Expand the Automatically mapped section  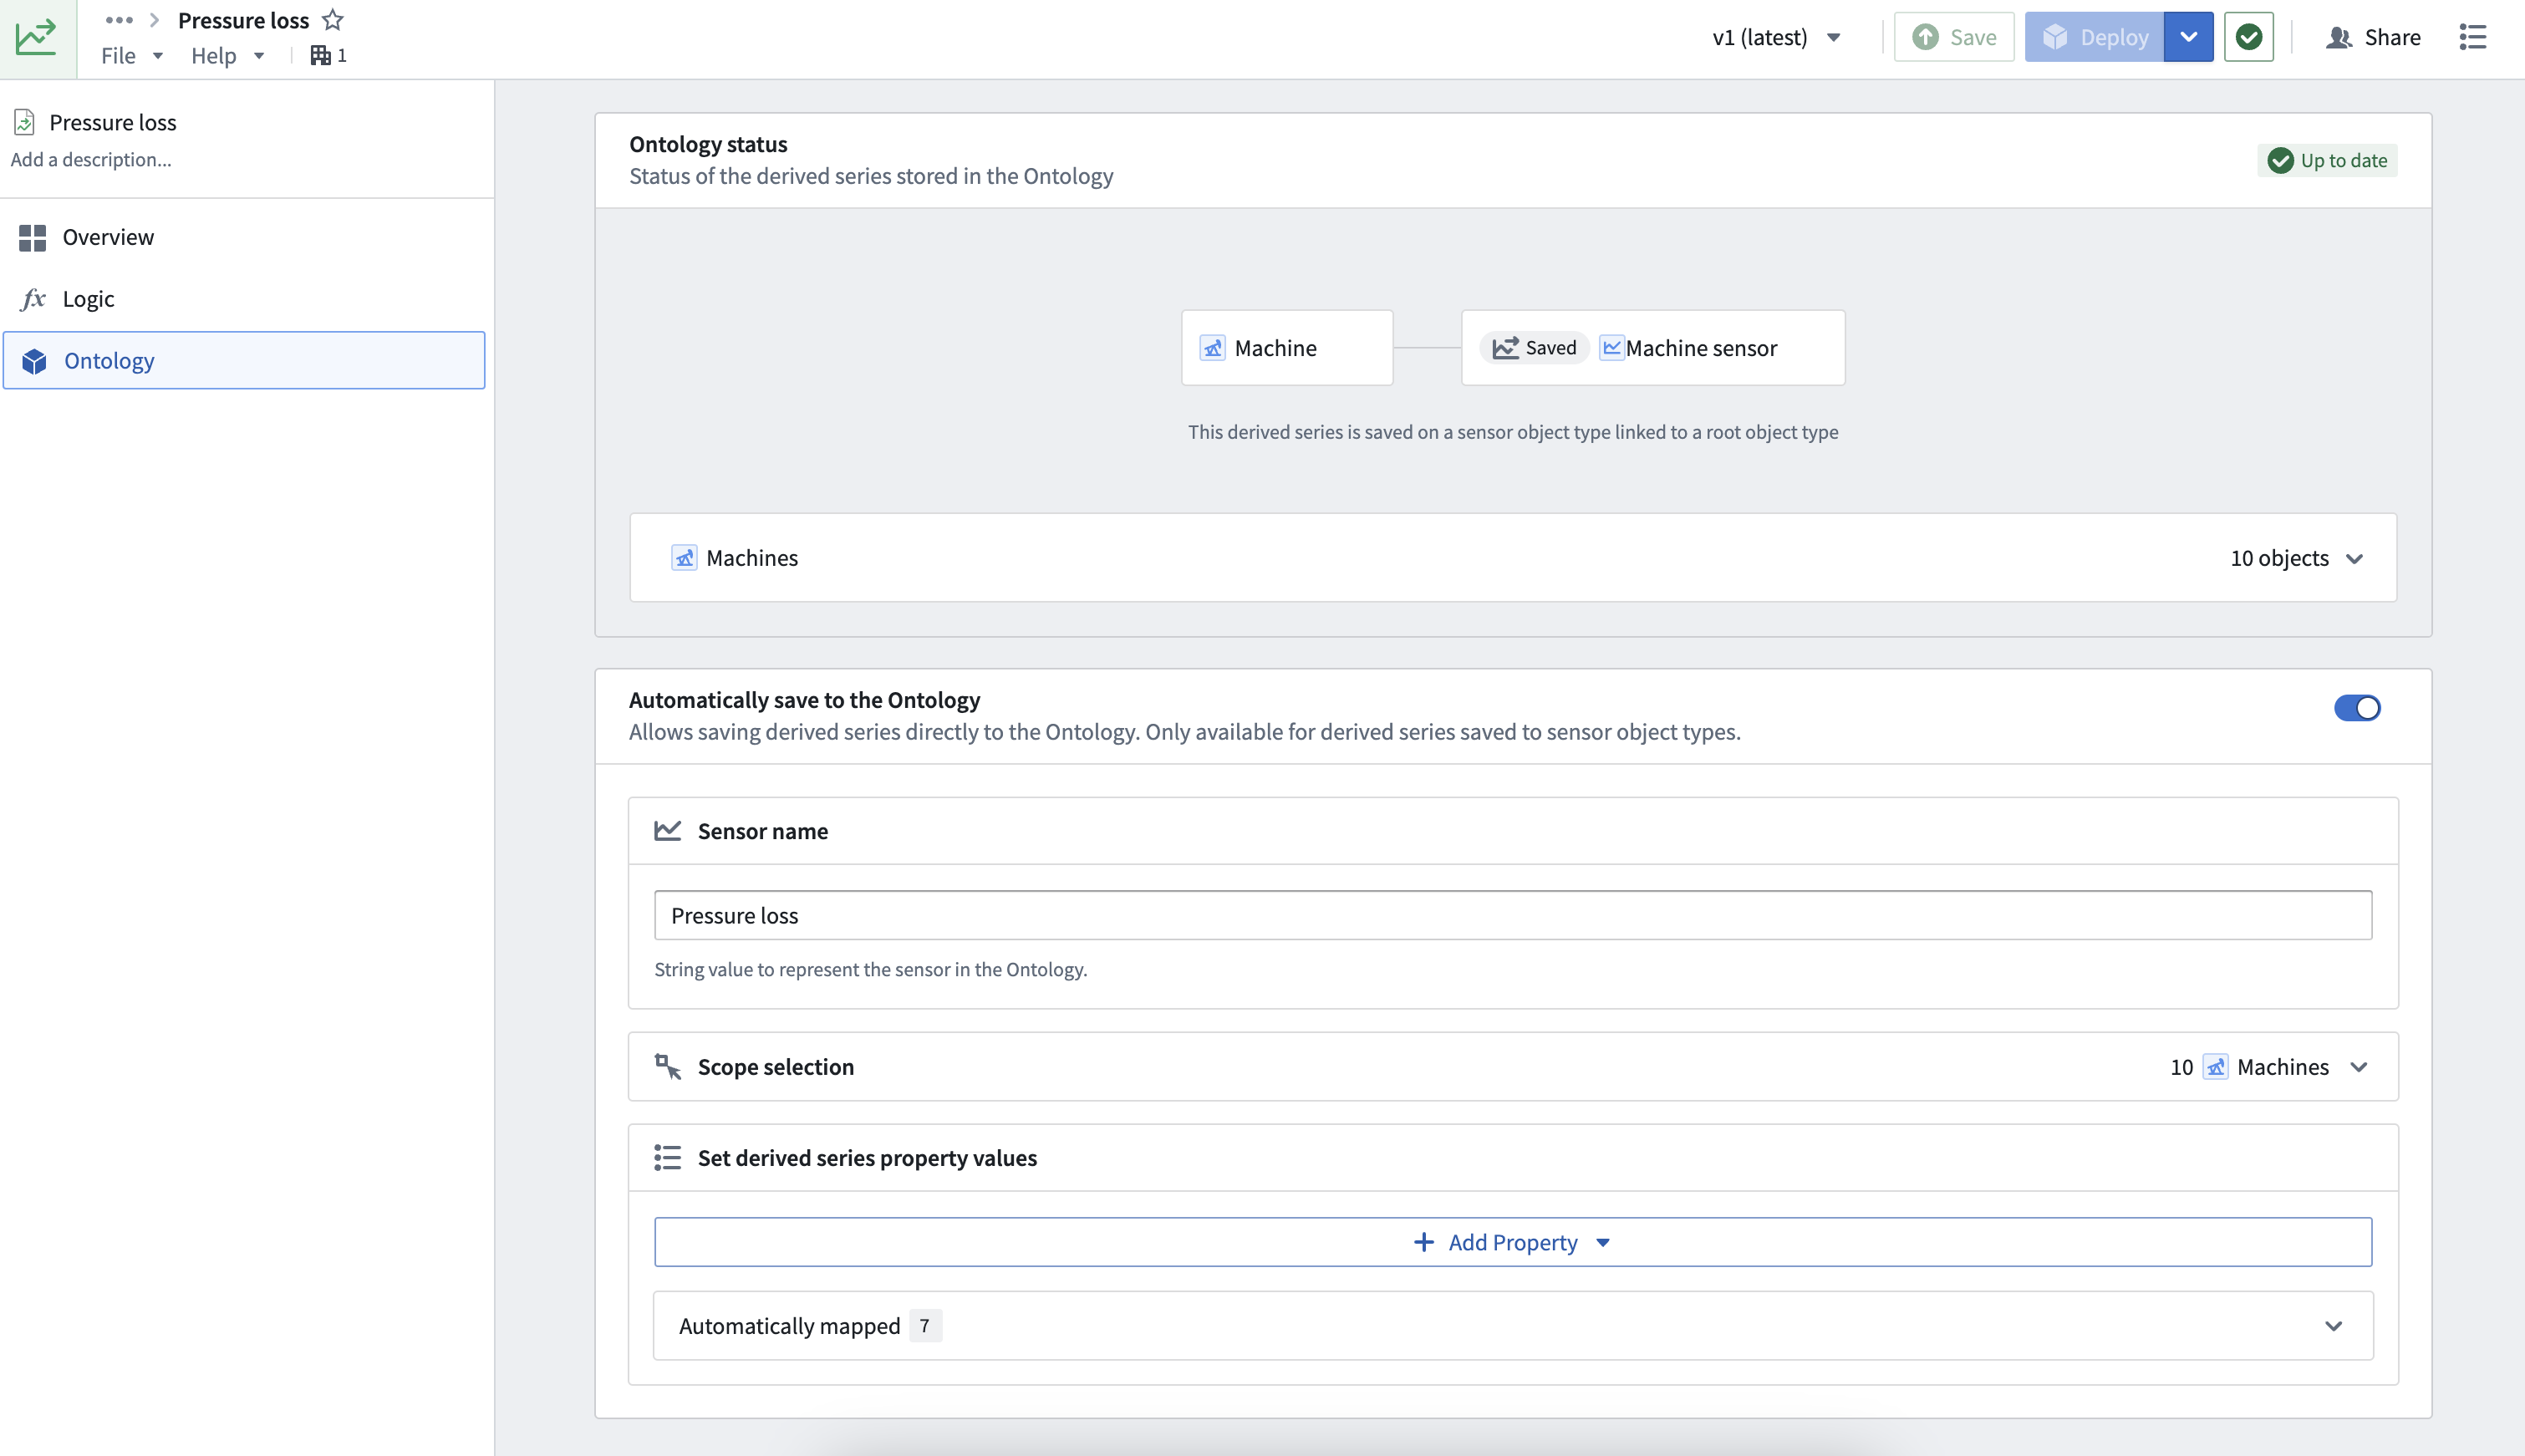[x=2334, y=1326]
